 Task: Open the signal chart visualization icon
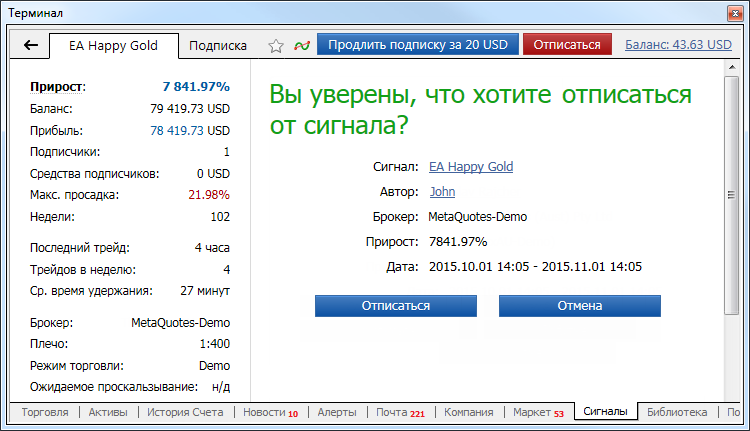coord(302,46)
